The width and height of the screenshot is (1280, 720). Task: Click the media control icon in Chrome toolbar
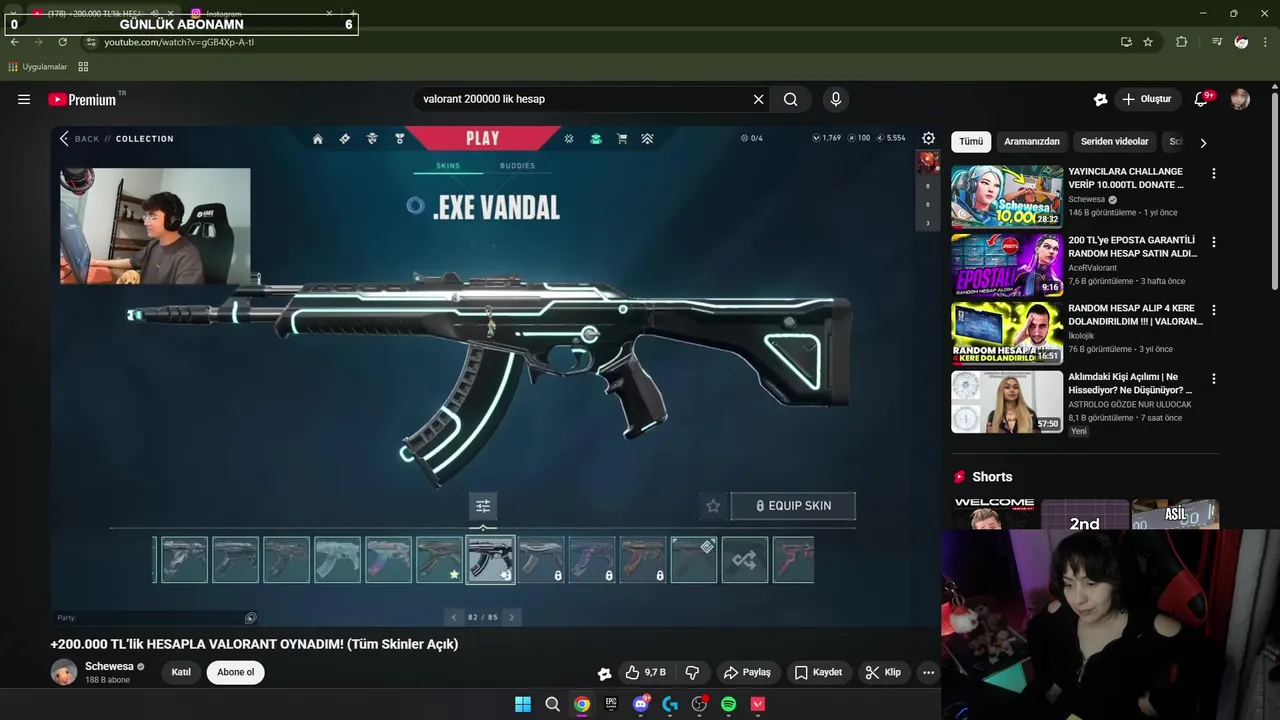1216,42
